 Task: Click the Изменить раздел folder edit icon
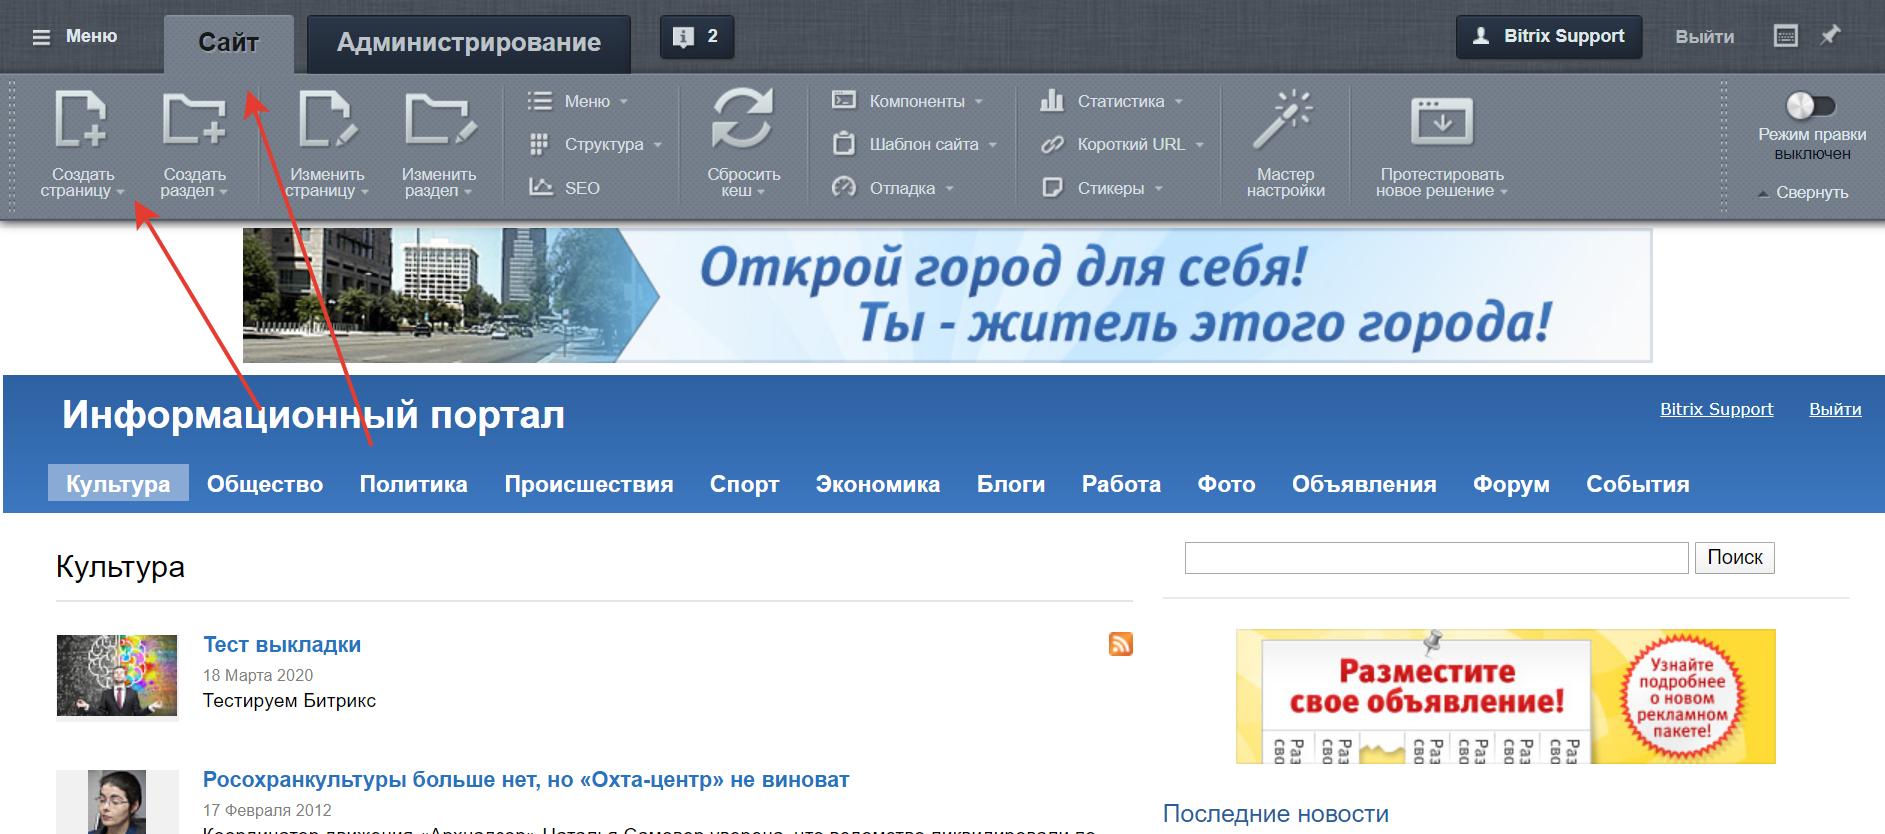coord(440,119)
